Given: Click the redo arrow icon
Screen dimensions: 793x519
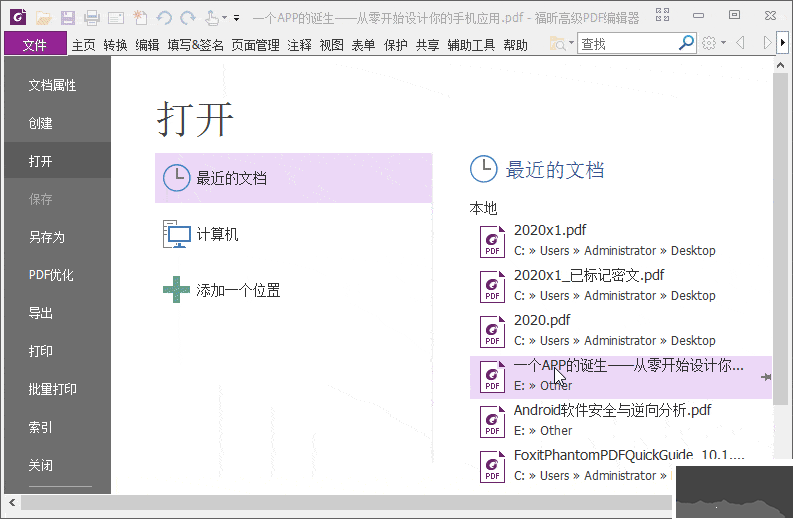Looking at the screenshot, I should [x=188, y=18].
